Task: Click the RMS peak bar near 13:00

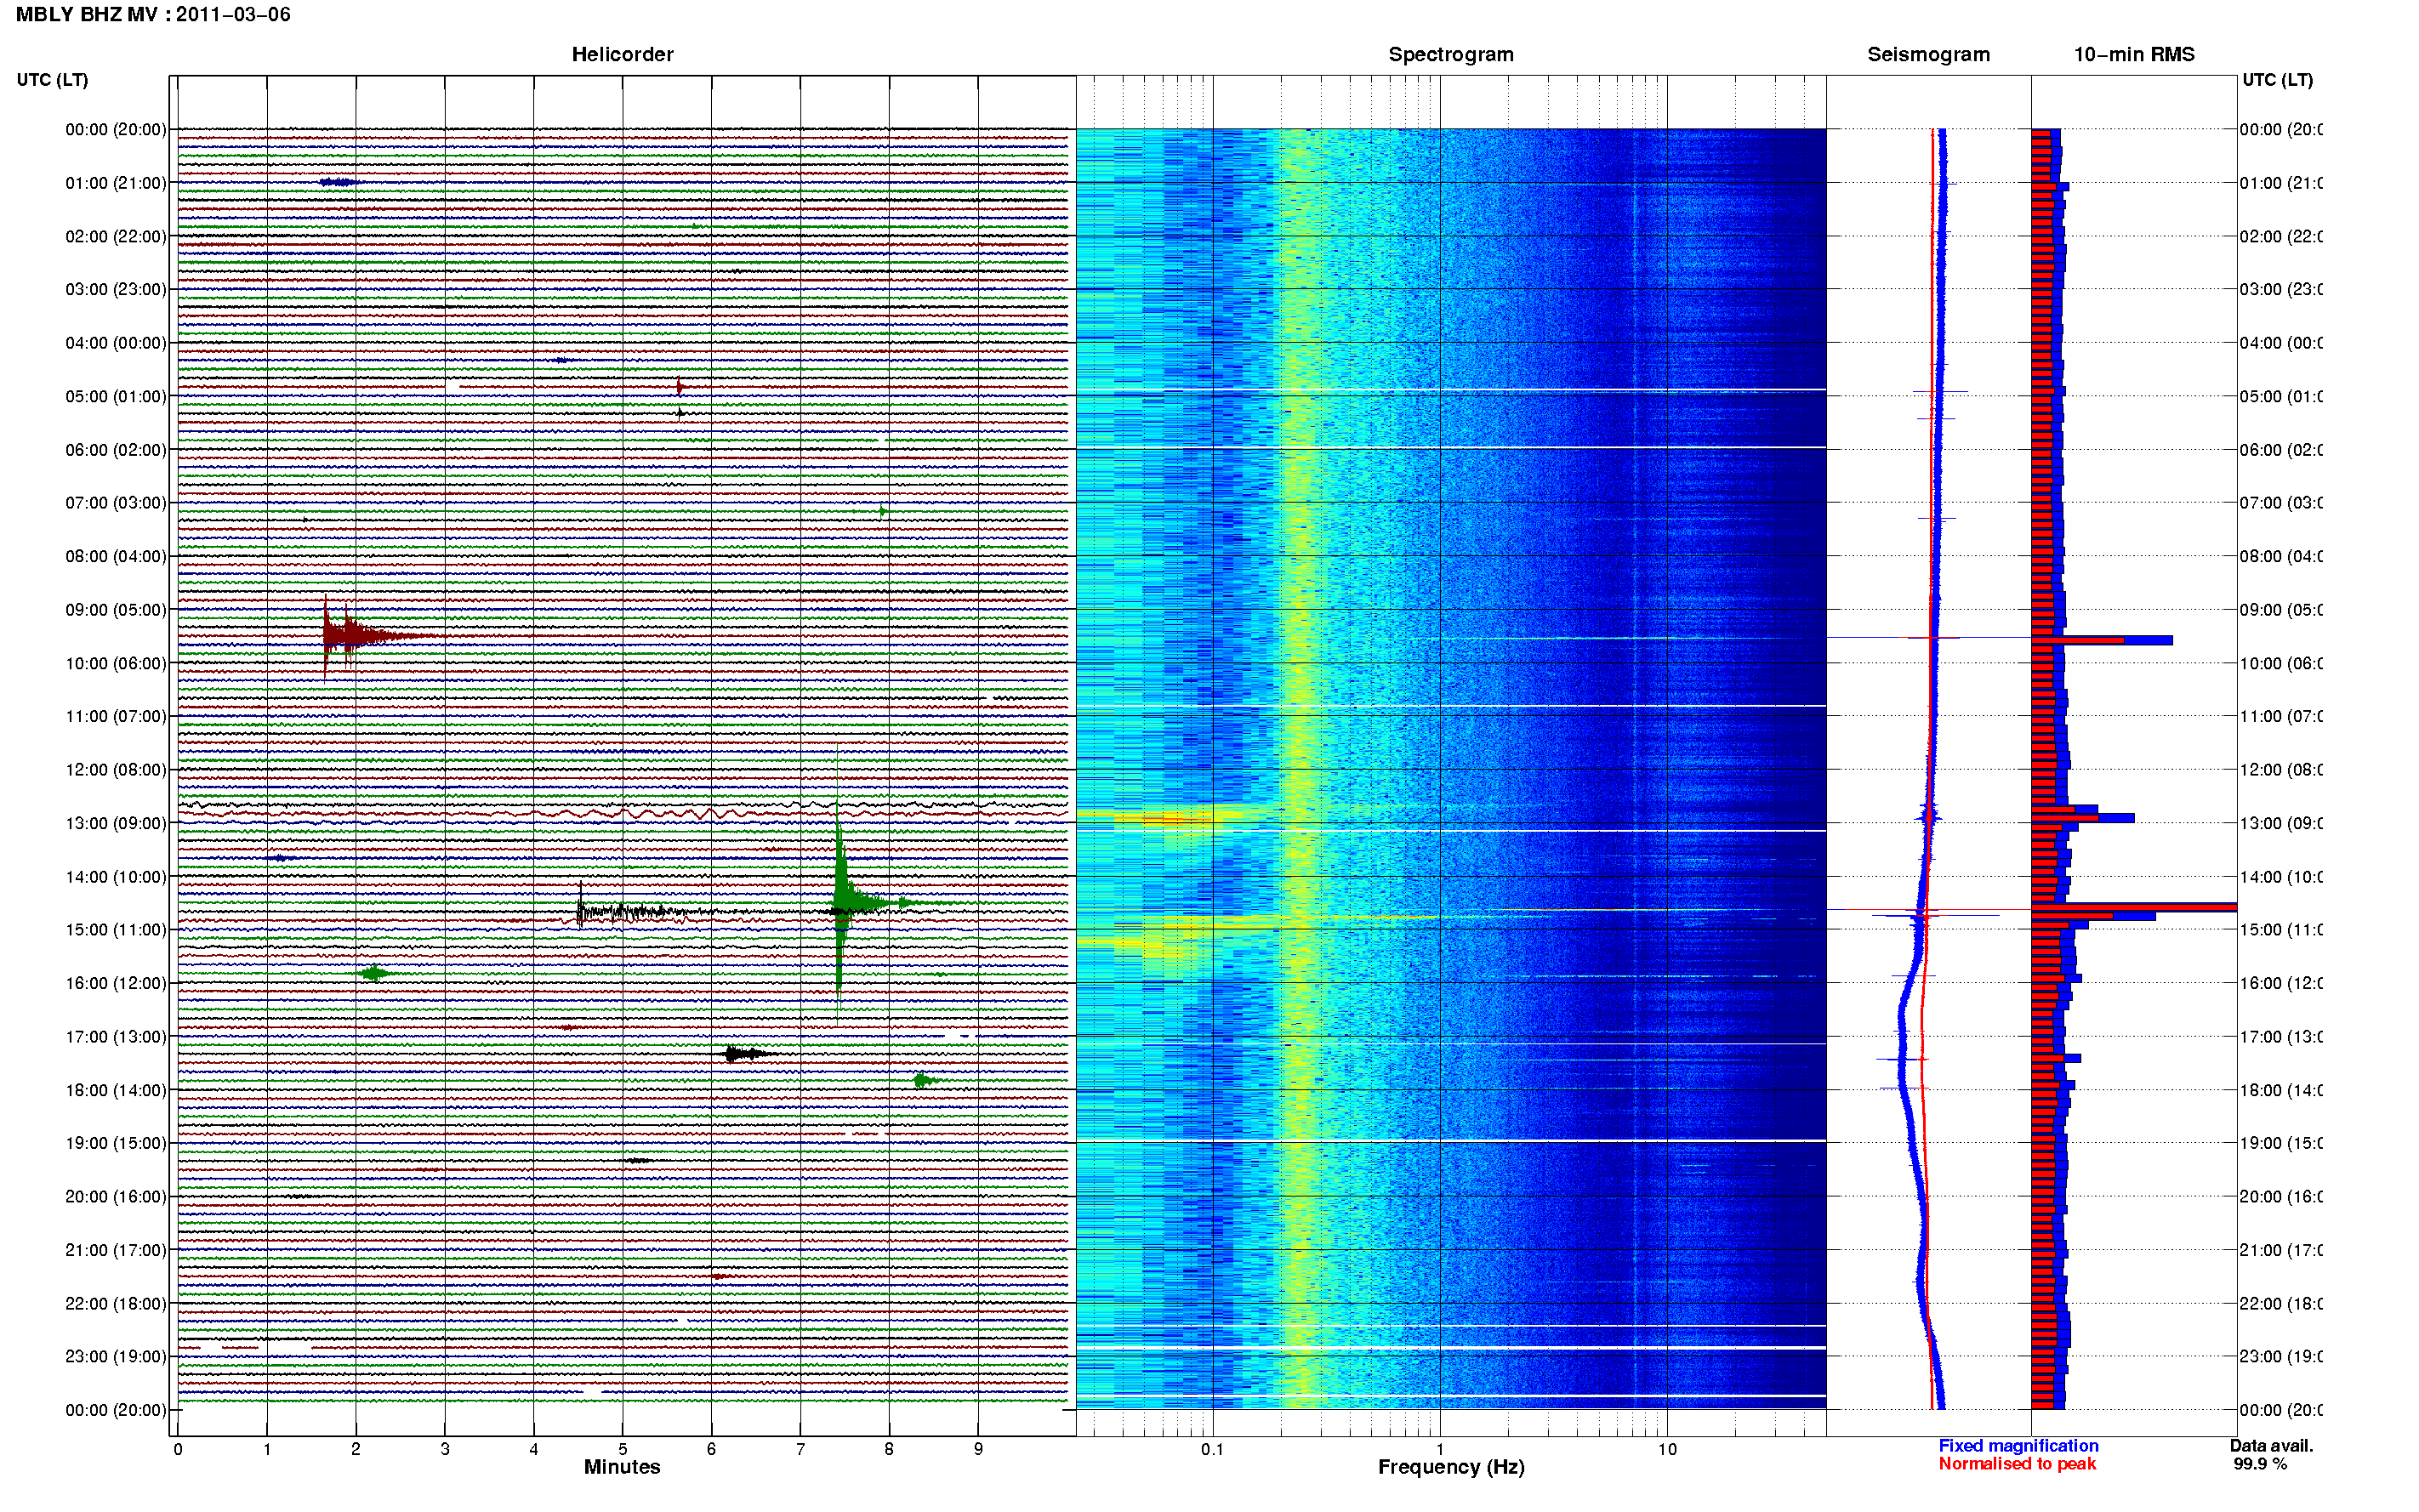Action: (x=2082, y=818)
